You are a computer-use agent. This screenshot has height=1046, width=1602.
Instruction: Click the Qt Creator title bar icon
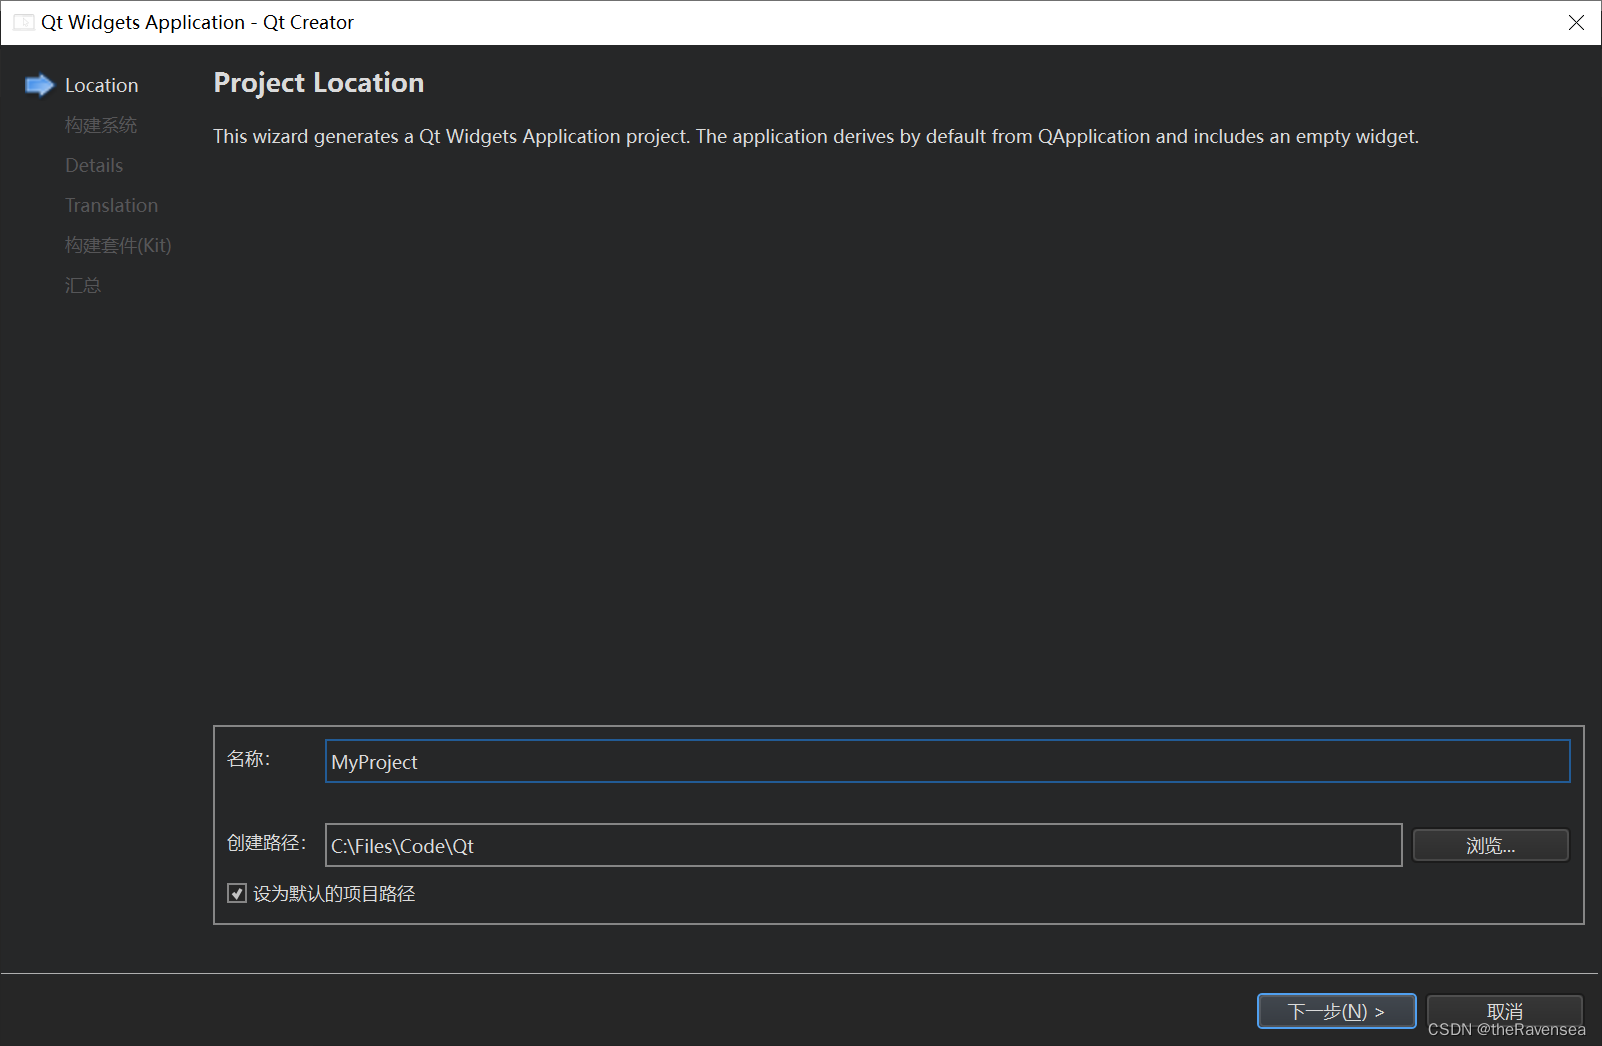click(24, 22)
